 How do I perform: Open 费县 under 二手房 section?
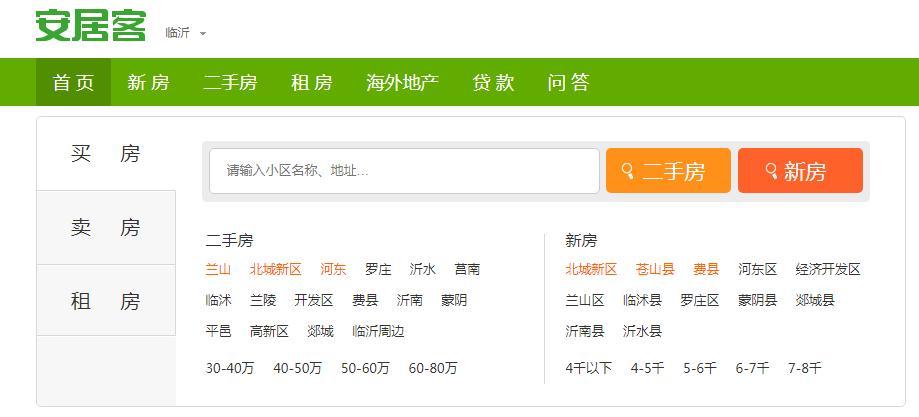[x=365, y=301]
